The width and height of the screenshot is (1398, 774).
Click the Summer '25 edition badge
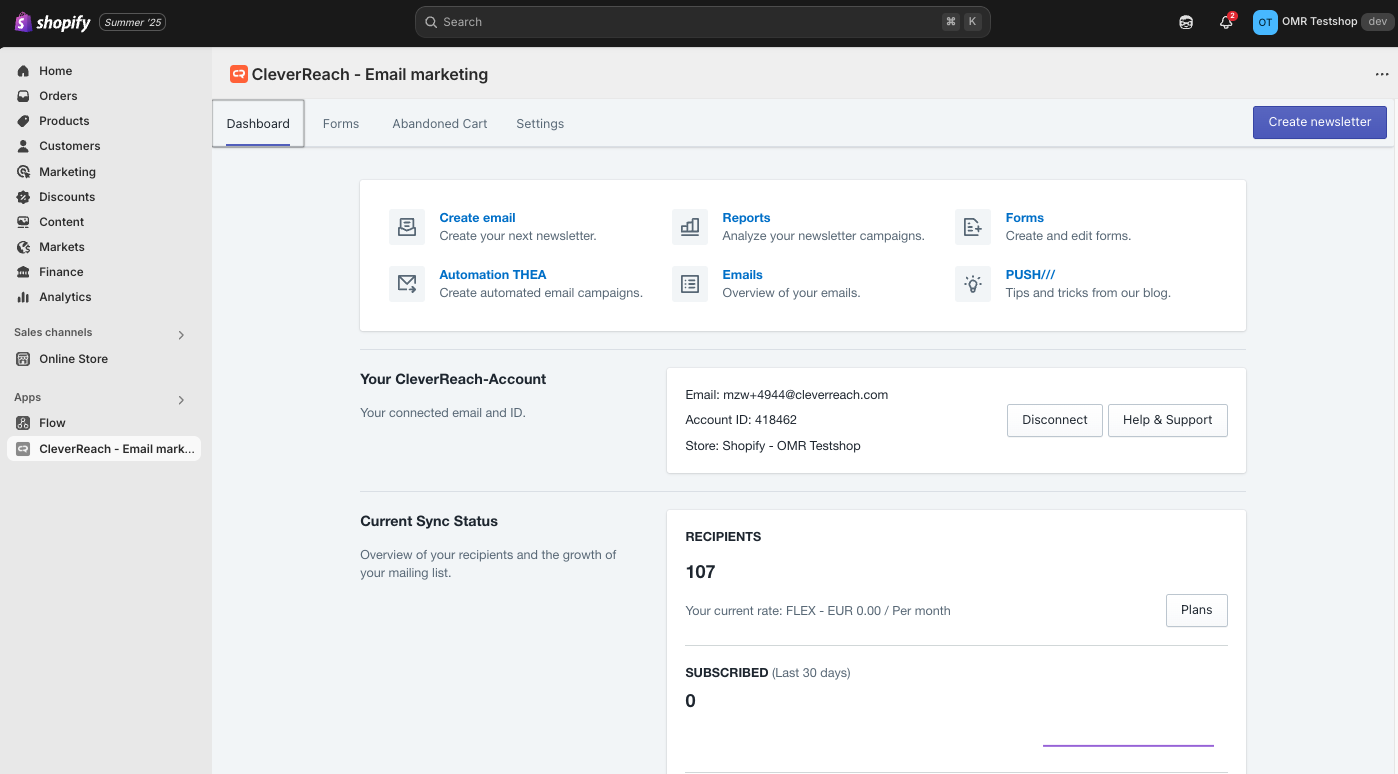[x=133, y=22]
